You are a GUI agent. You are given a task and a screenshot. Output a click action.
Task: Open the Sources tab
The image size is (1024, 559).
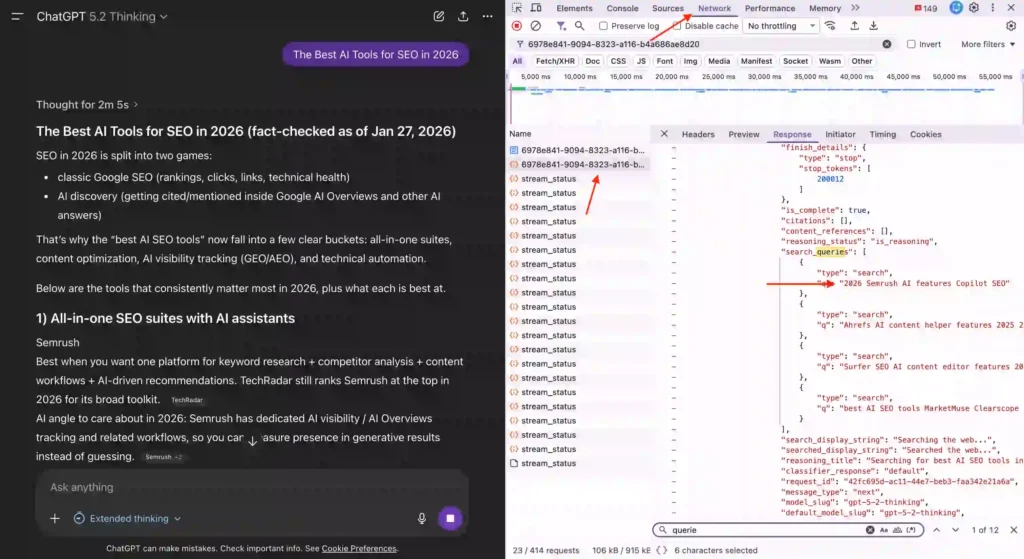pyautogui.click(x=667, y=8)
